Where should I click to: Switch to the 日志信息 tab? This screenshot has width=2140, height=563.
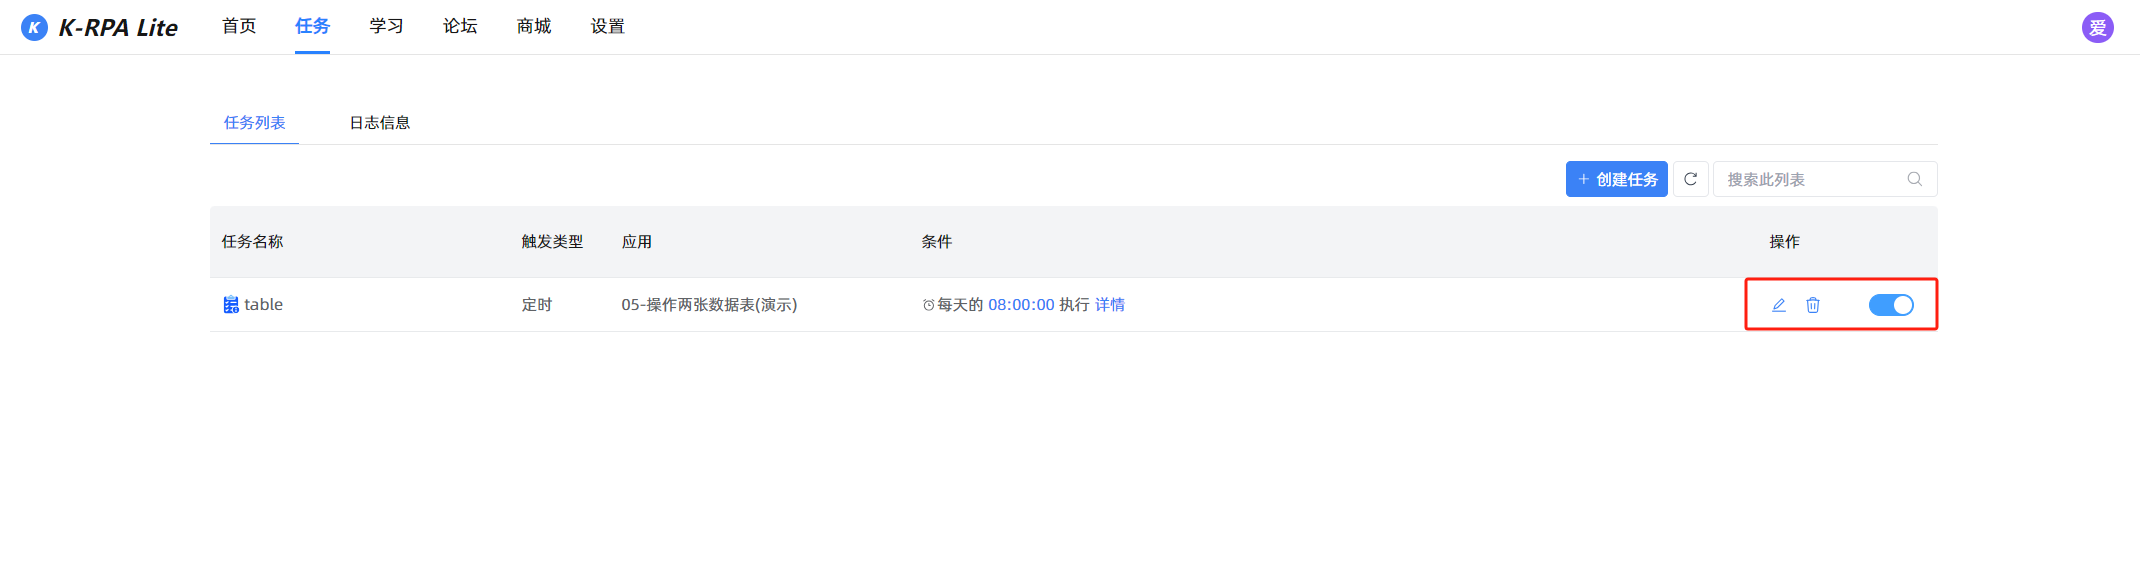pyautogui.click(x=380, y=122)
